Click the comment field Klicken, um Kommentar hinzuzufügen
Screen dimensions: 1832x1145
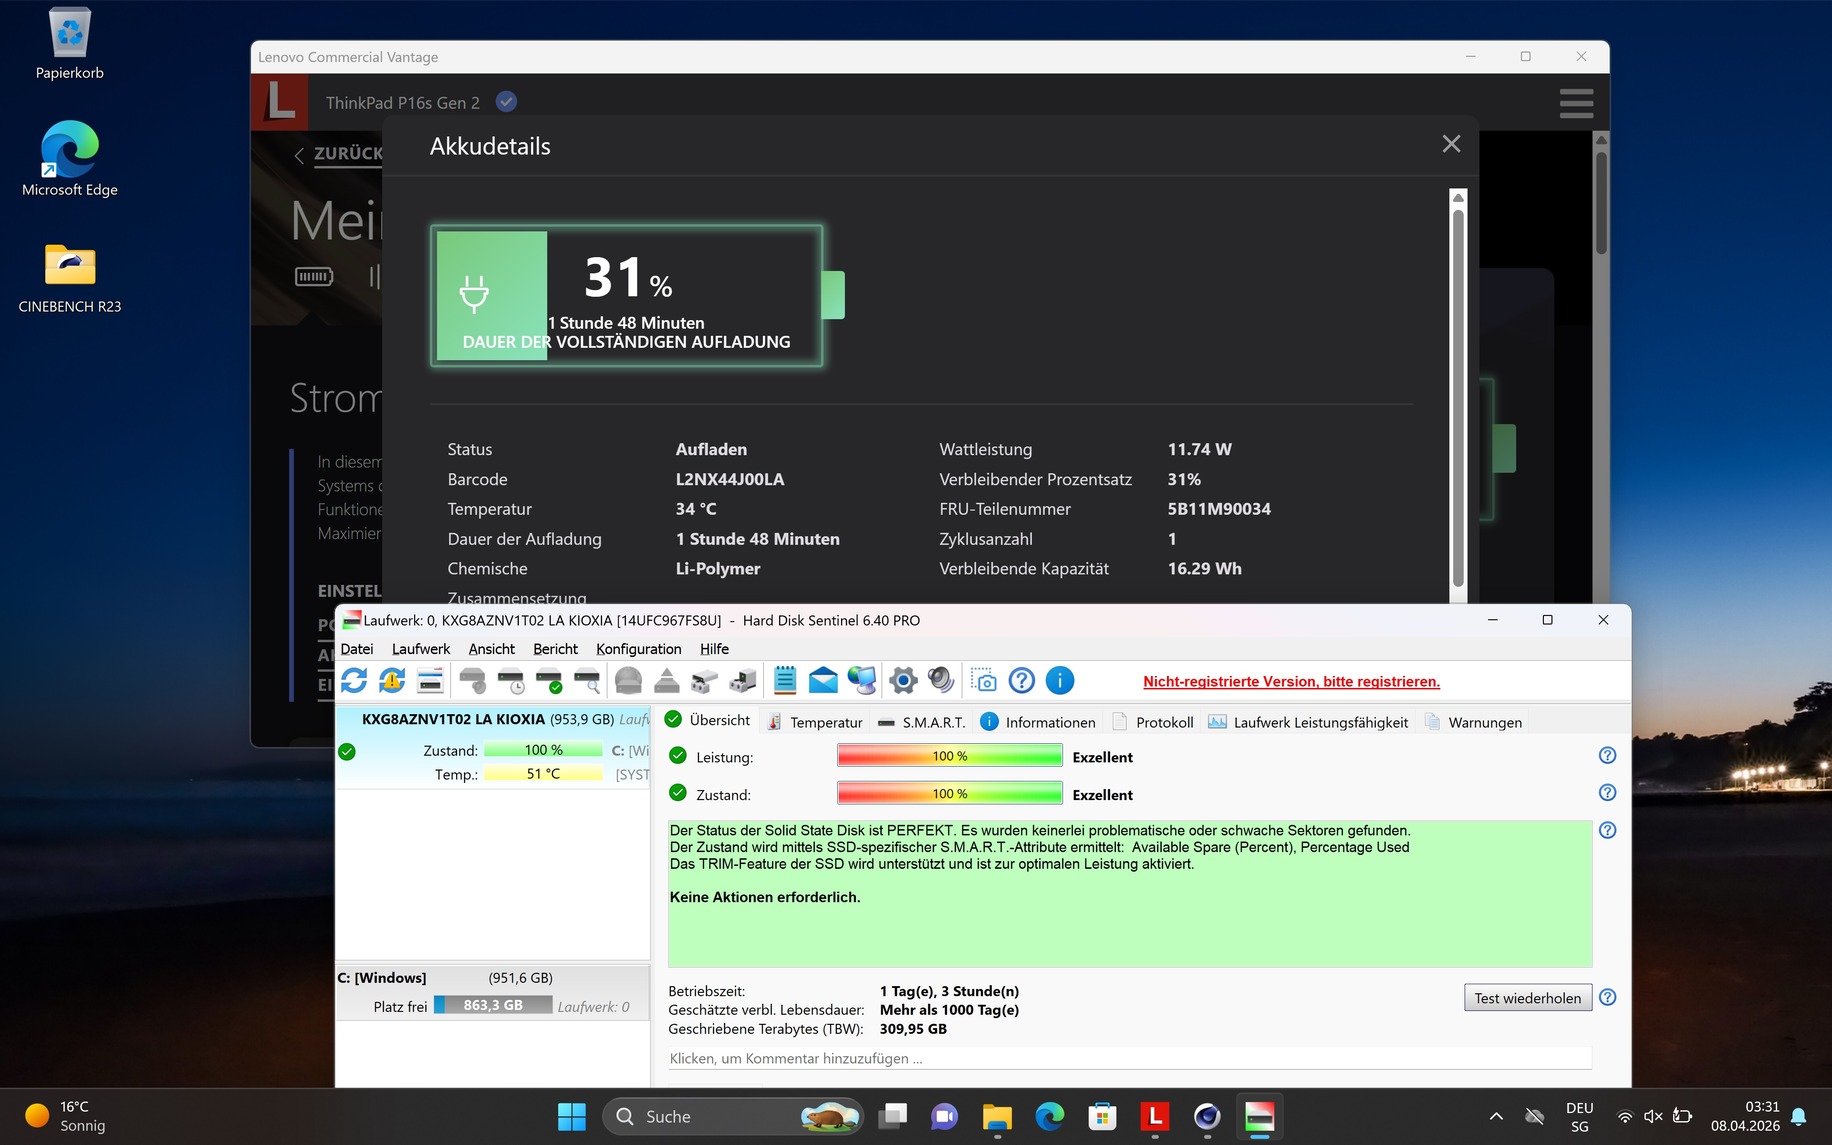(1130, 1058)
